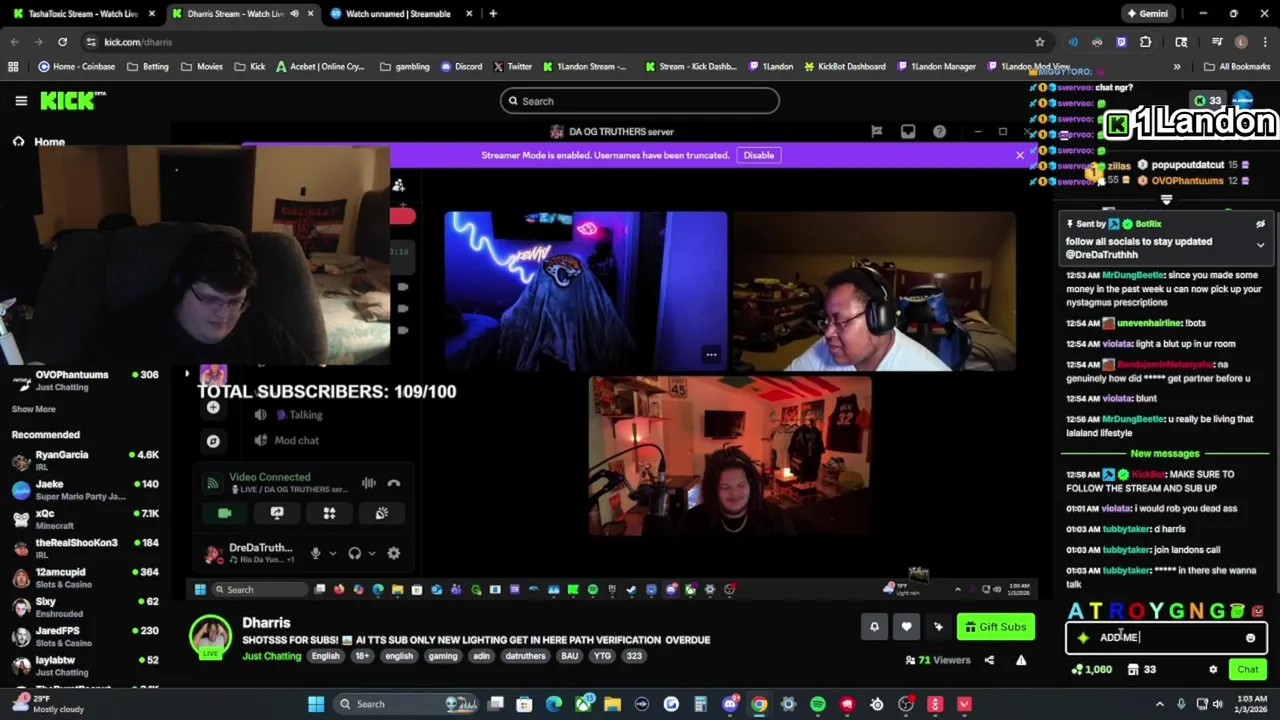Mute the Discord microphone
Image resolution: width=1280 pixels, height=720 pixels.
coord(315,553)
